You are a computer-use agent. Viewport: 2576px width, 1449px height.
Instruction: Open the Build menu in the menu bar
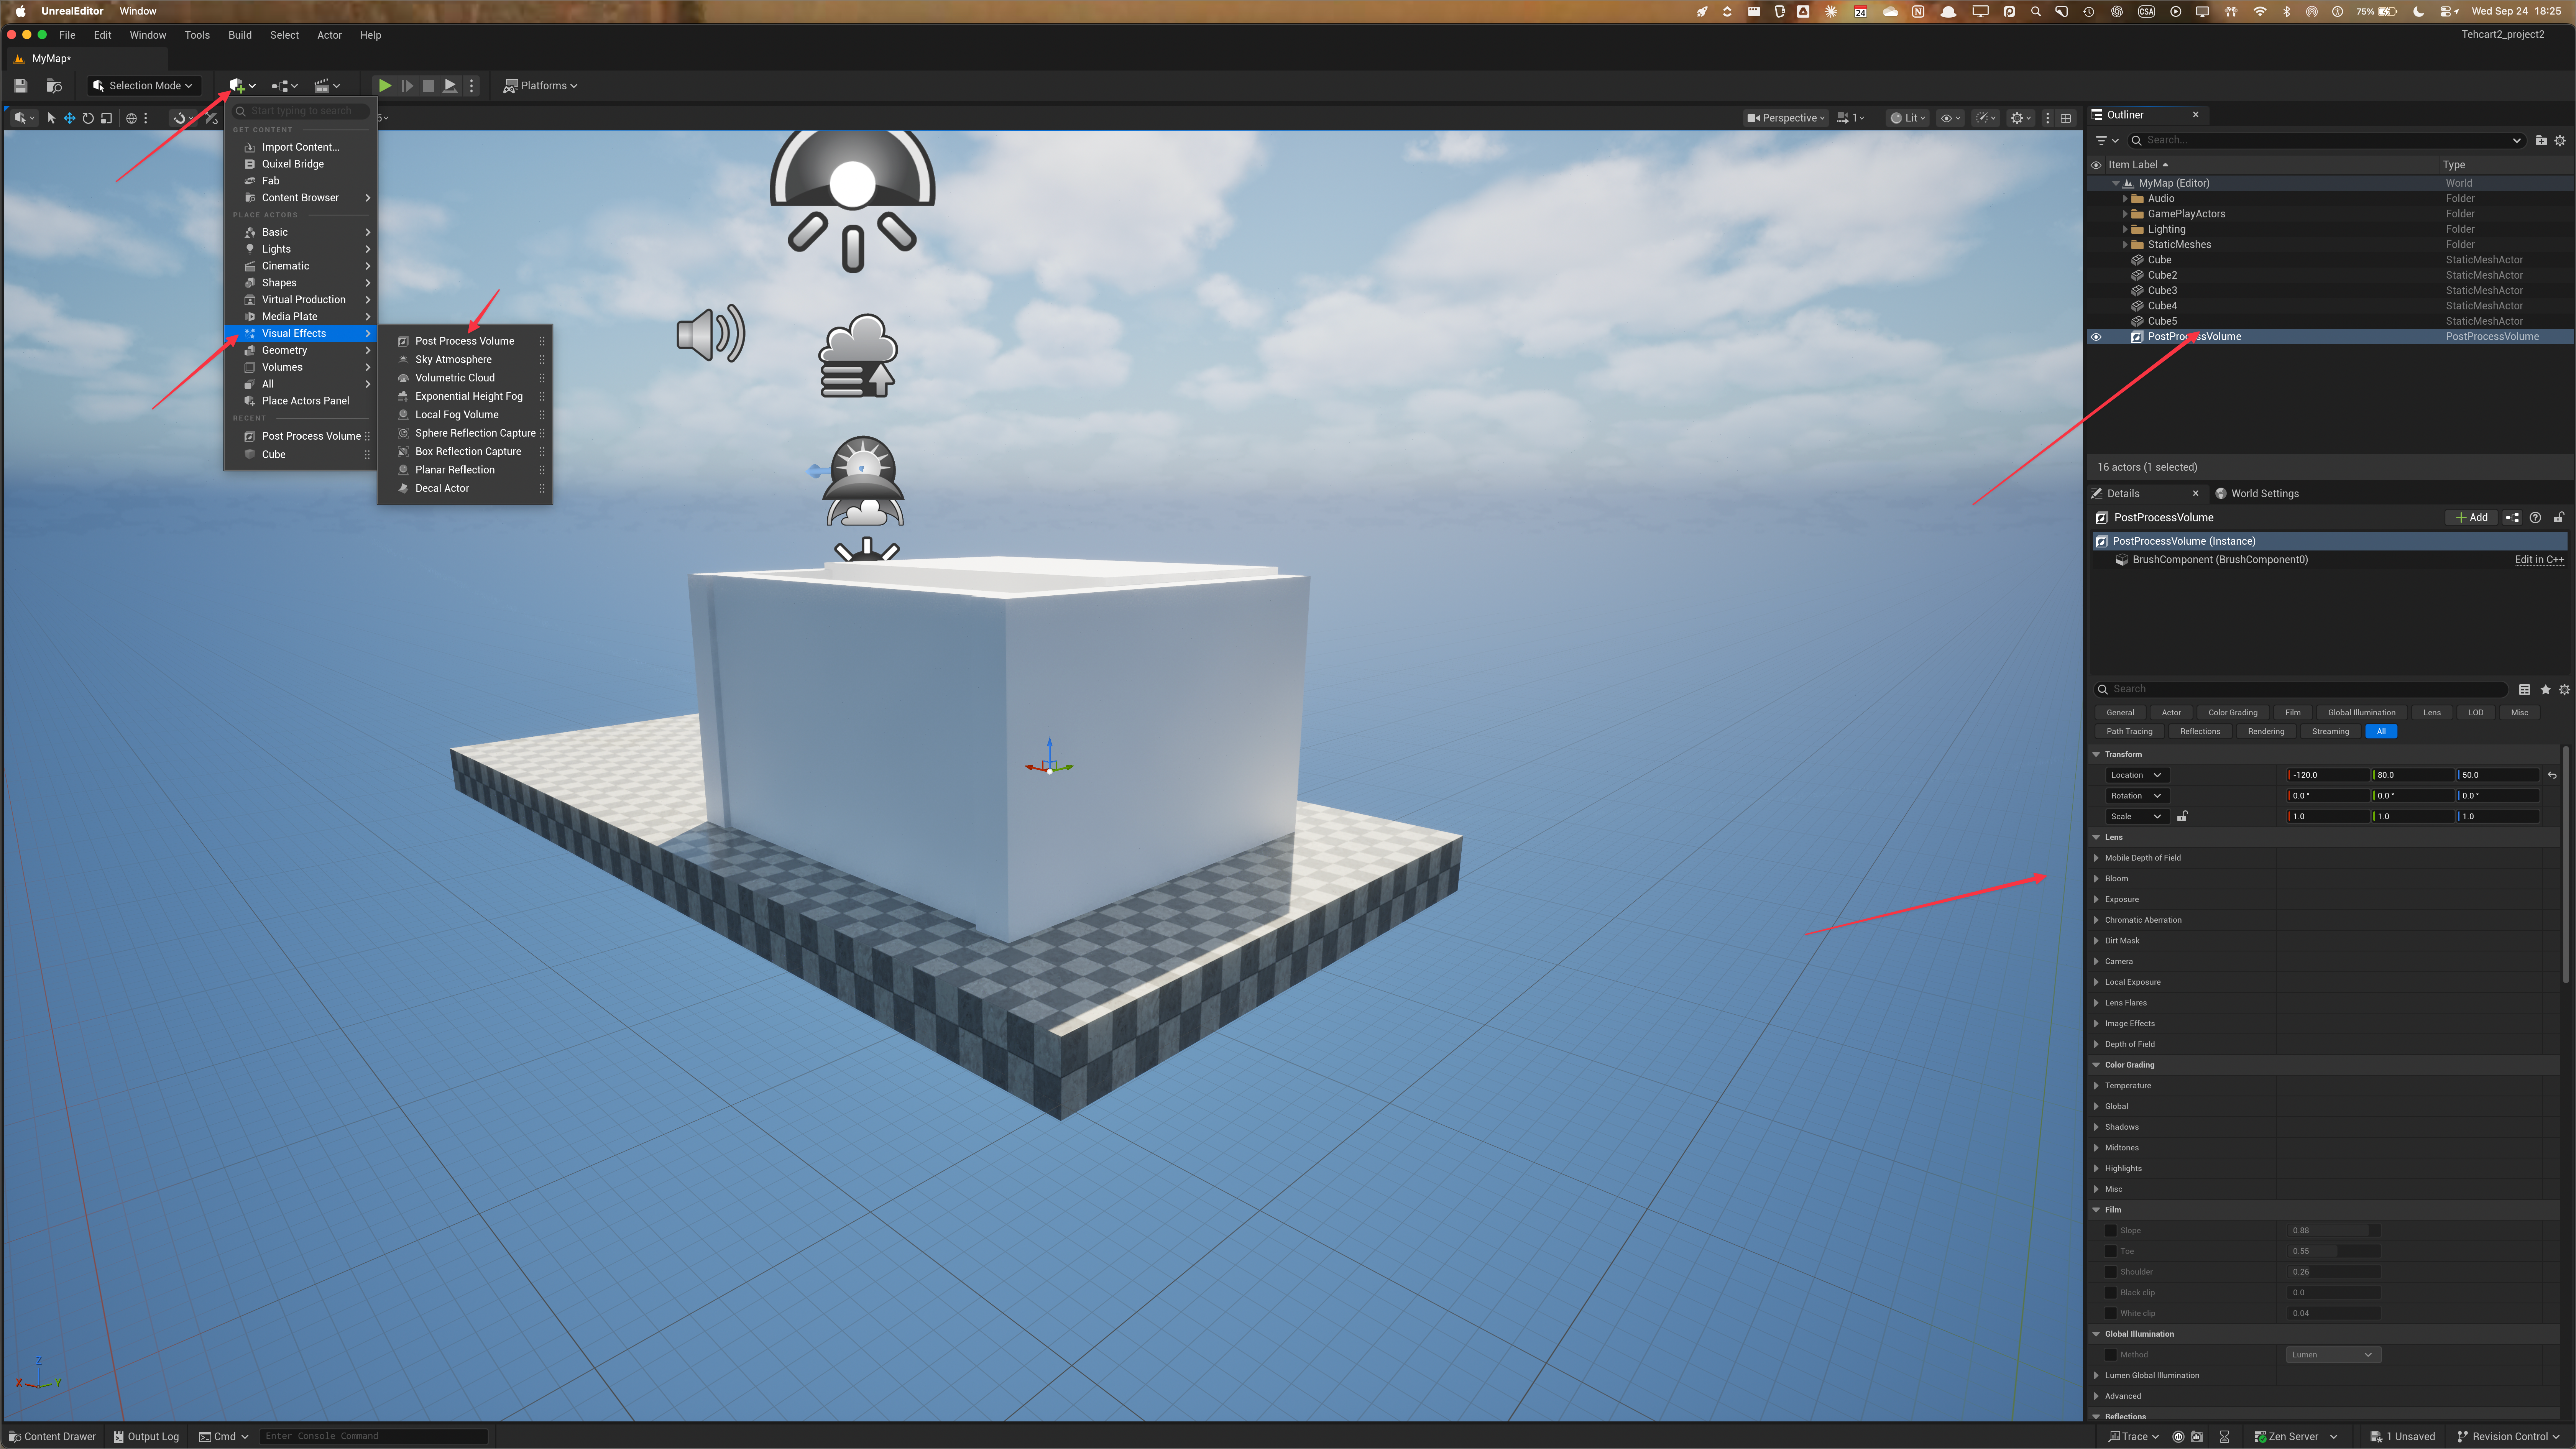(x=240, y=35)
